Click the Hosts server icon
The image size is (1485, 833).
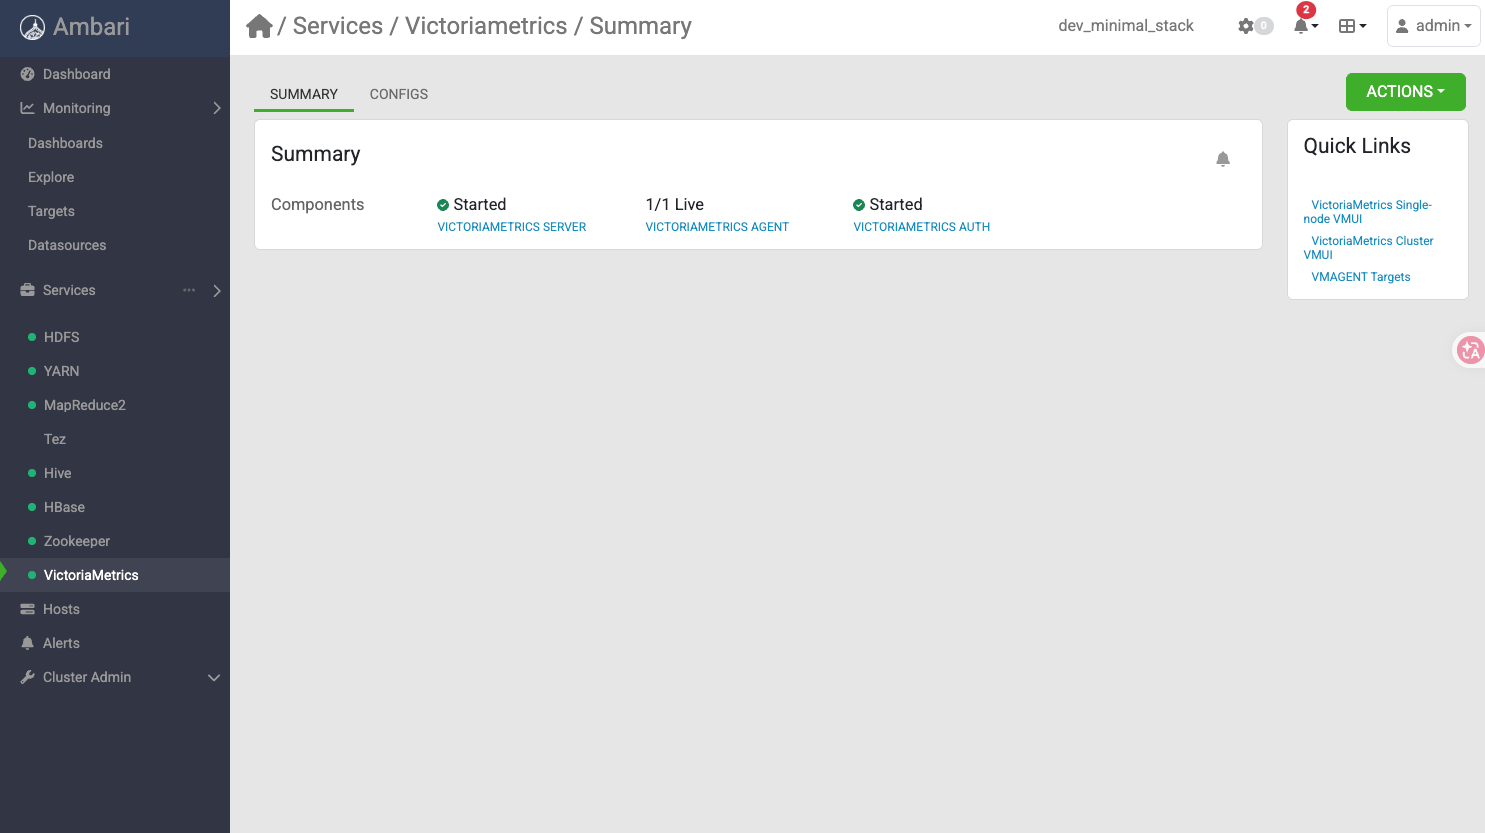(27, 609)
